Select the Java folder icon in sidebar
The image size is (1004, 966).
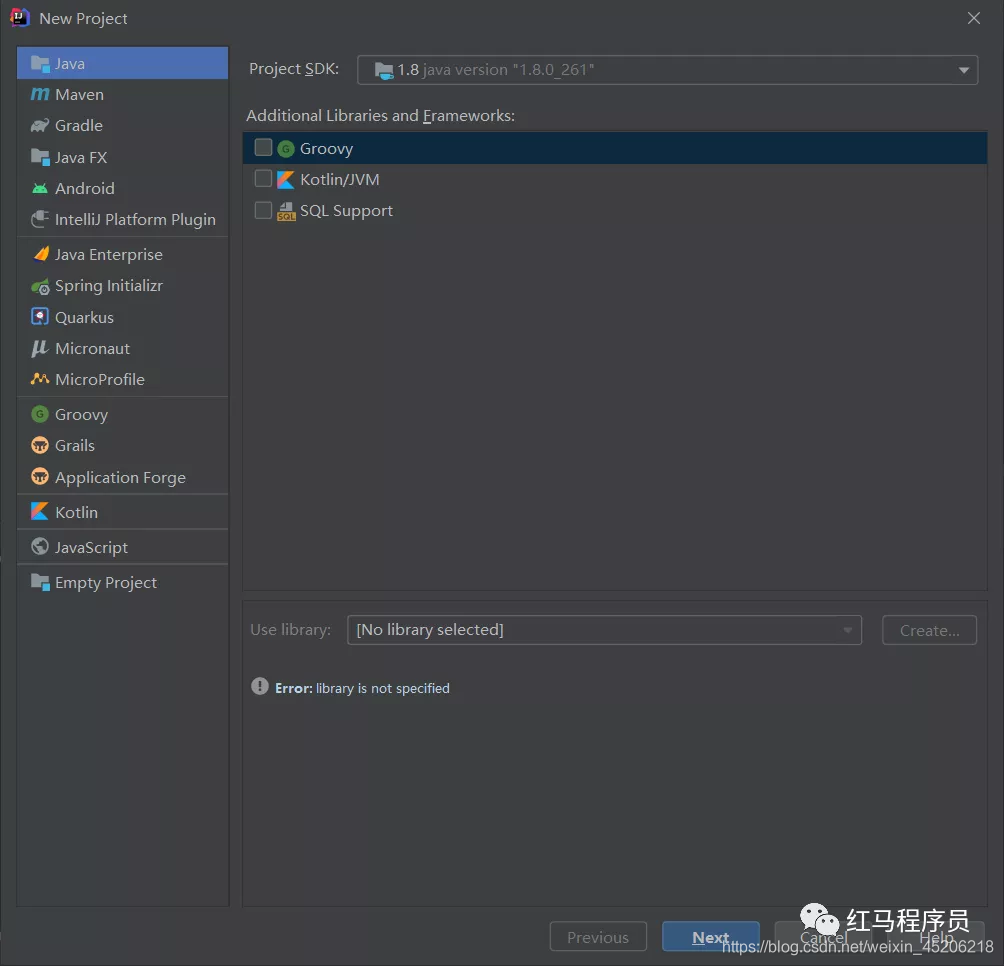tap(40, 63)
